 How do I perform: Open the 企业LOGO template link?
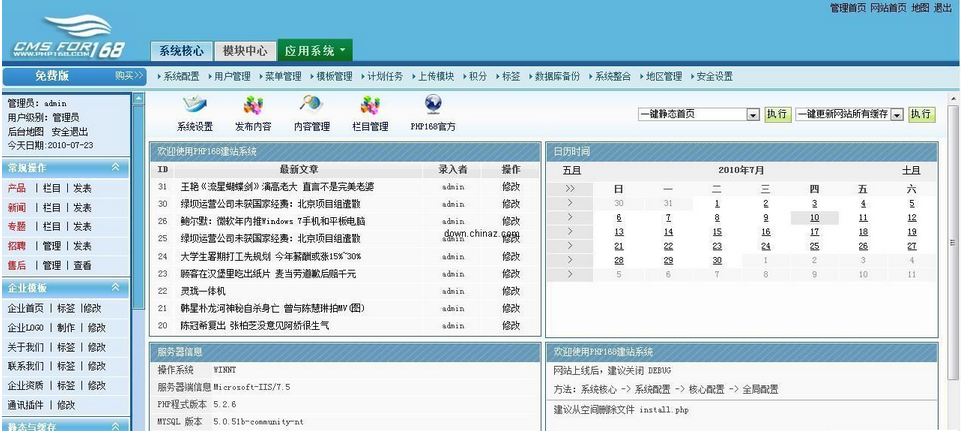click(26, 327)
